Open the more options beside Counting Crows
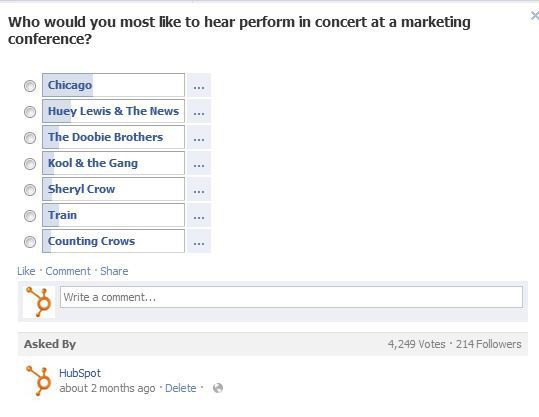The height and width of the screenshot is (417, 539). 199,241
